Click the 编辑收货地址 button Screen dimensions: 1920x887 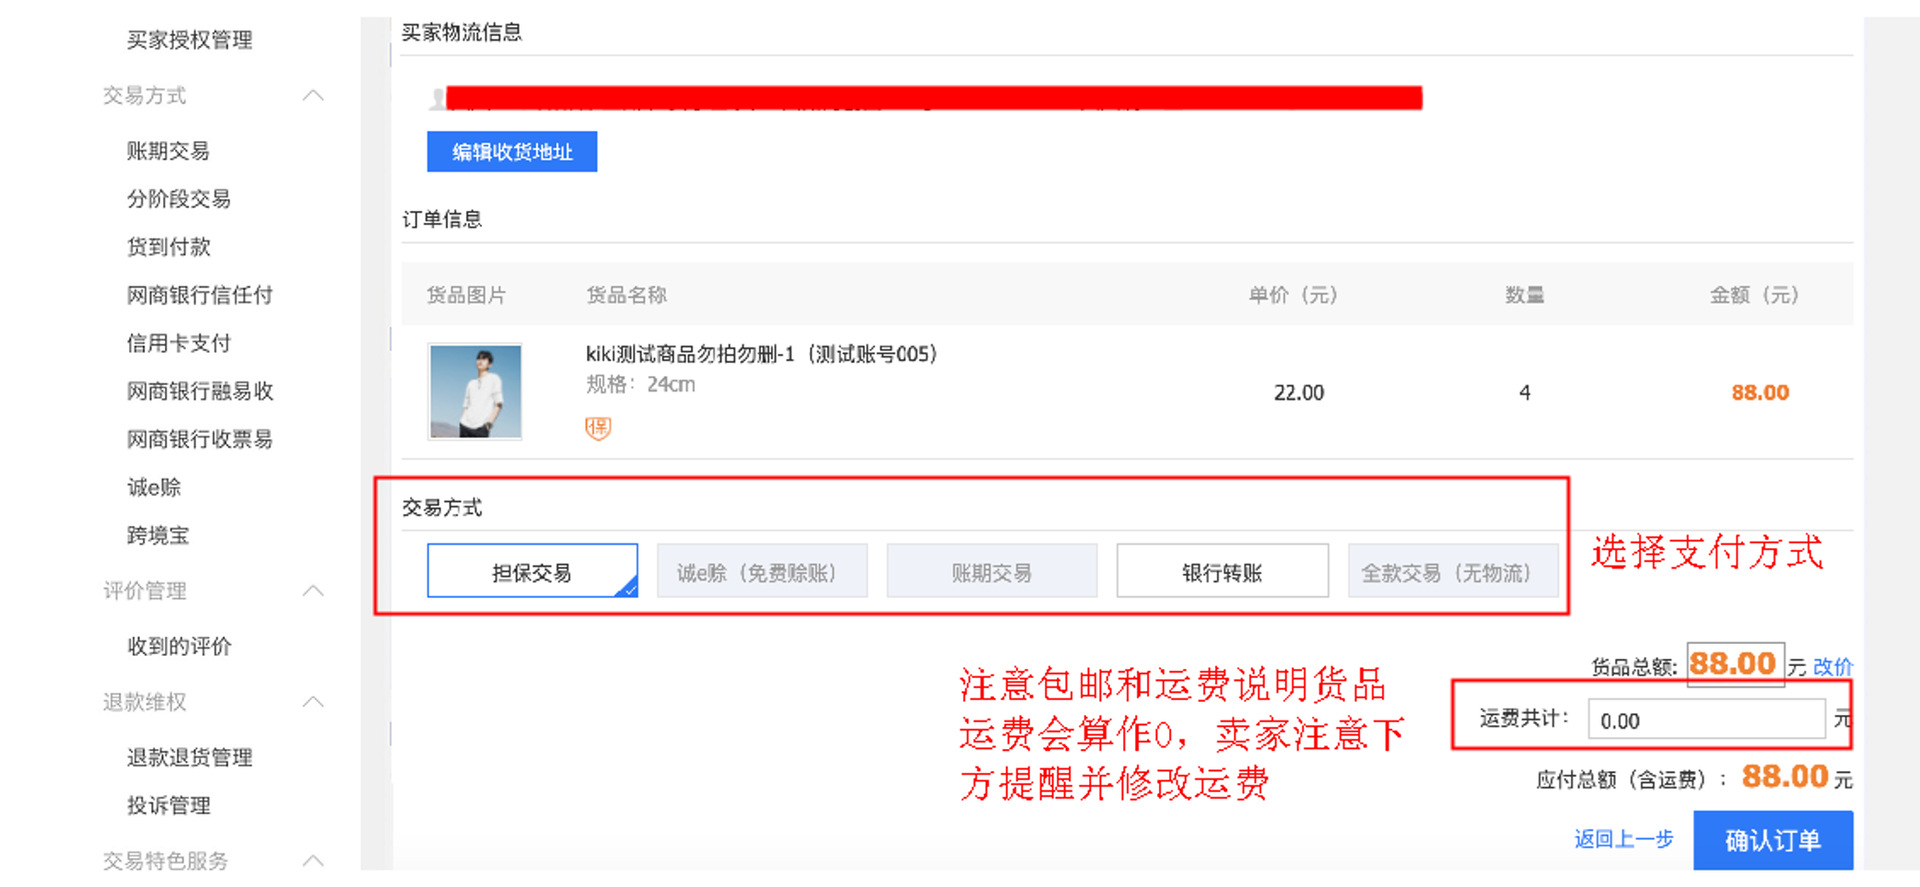click(512, 152)
